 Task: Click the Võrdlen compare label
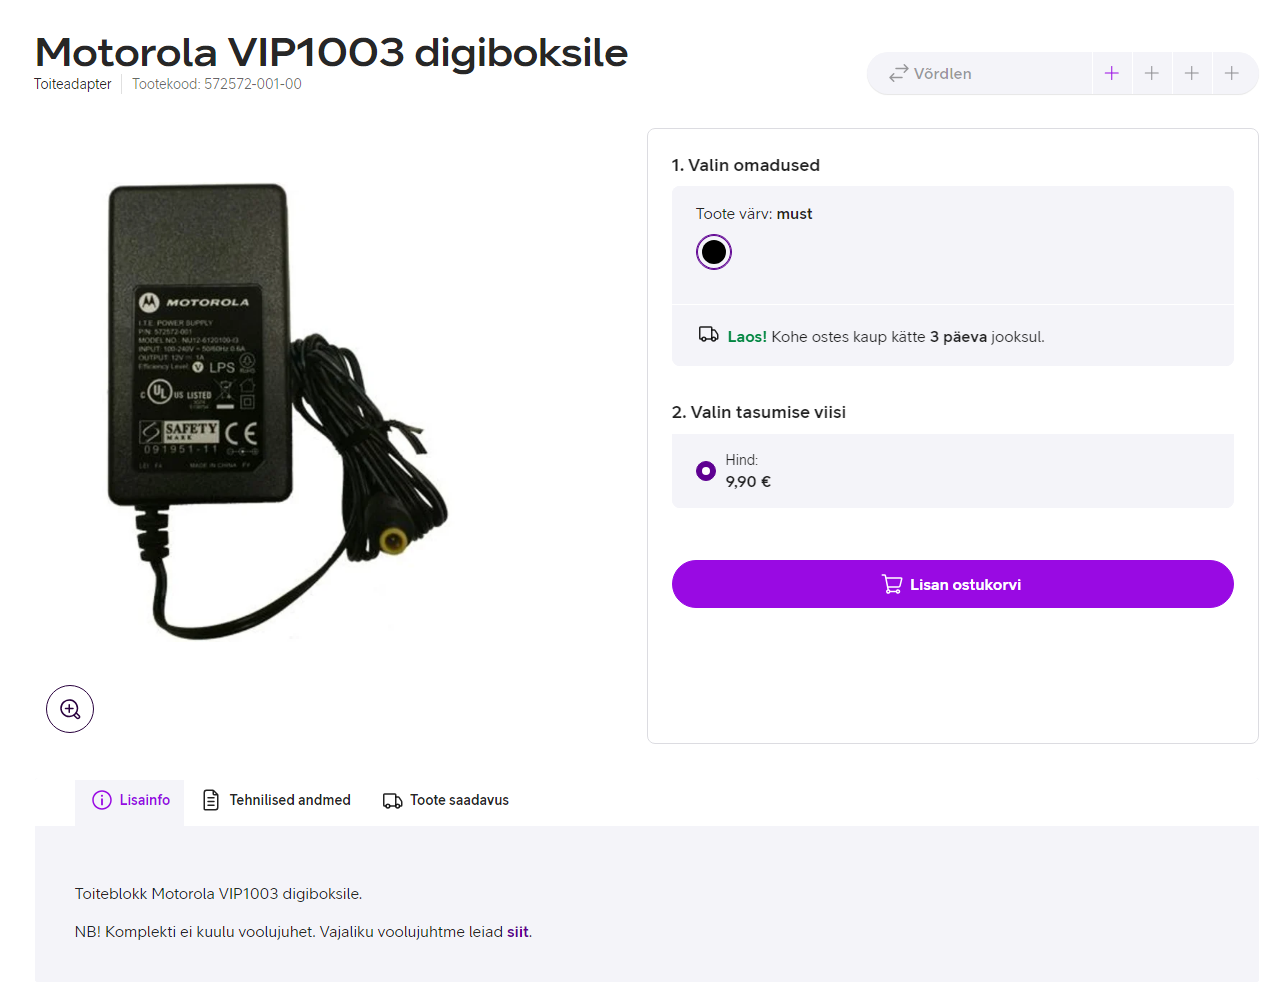tap(943, 74)
